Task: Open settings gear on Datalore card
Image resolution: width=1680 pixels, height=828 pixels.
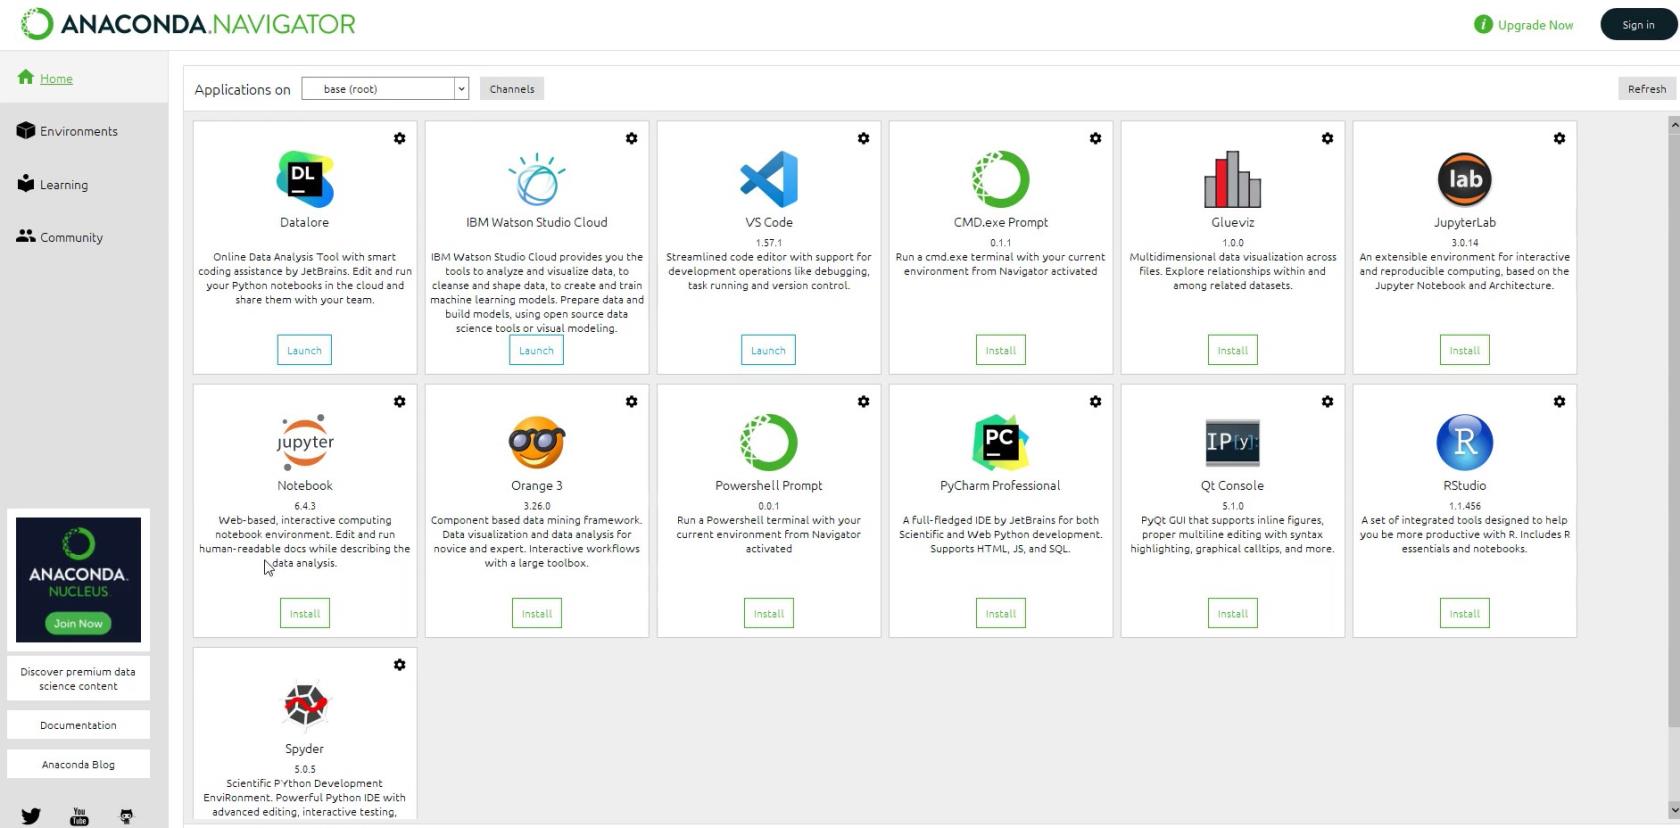Action: click(x=399, y=138)
